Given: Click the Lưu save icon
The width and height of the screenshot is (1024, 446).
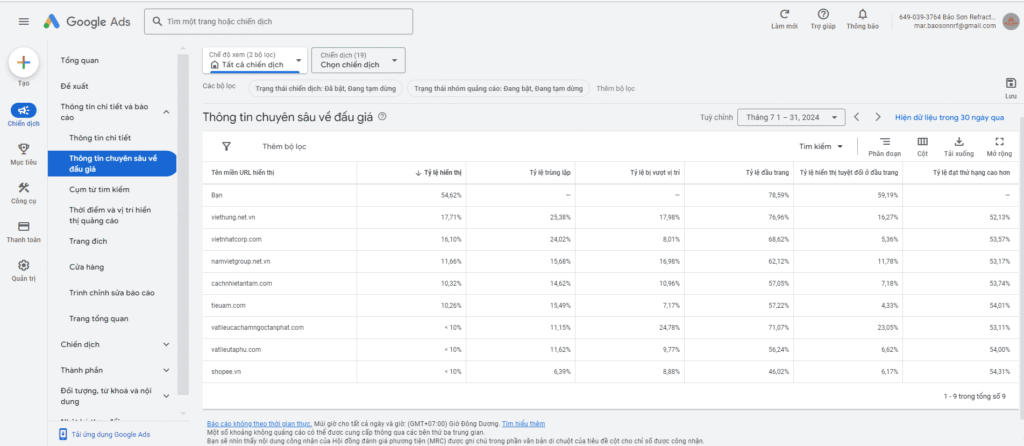Looking at the screenshot, I should point(1011,83).
